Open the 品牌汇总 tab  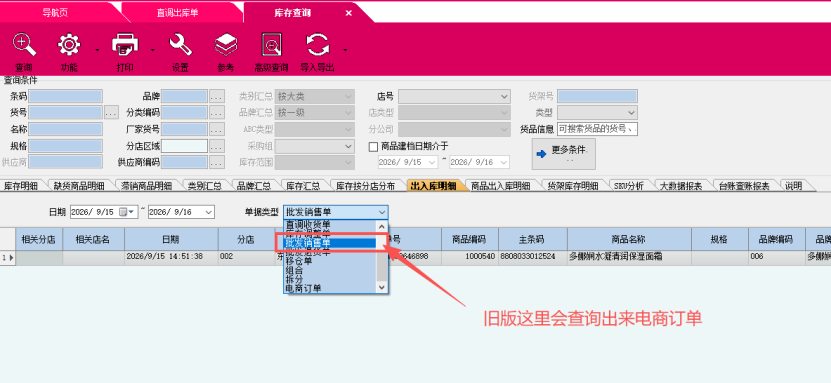(254, 186)
